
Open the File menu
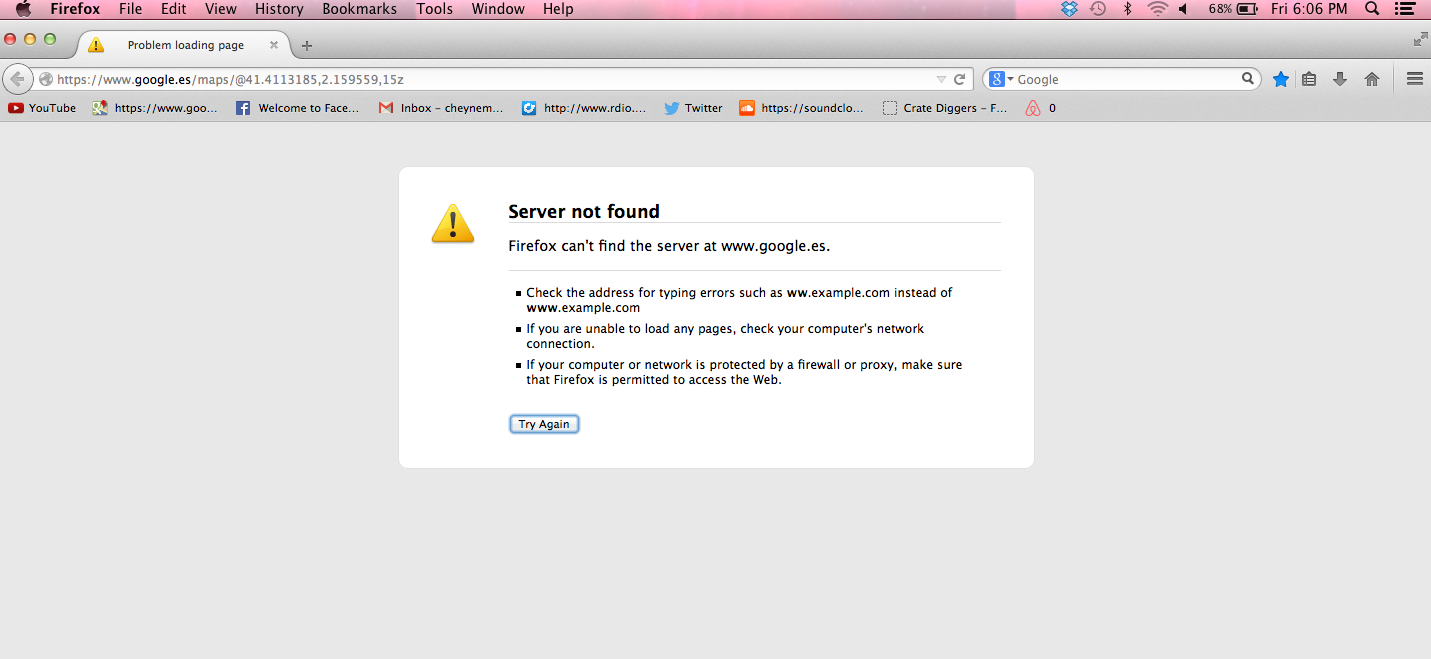coord(130,9)
